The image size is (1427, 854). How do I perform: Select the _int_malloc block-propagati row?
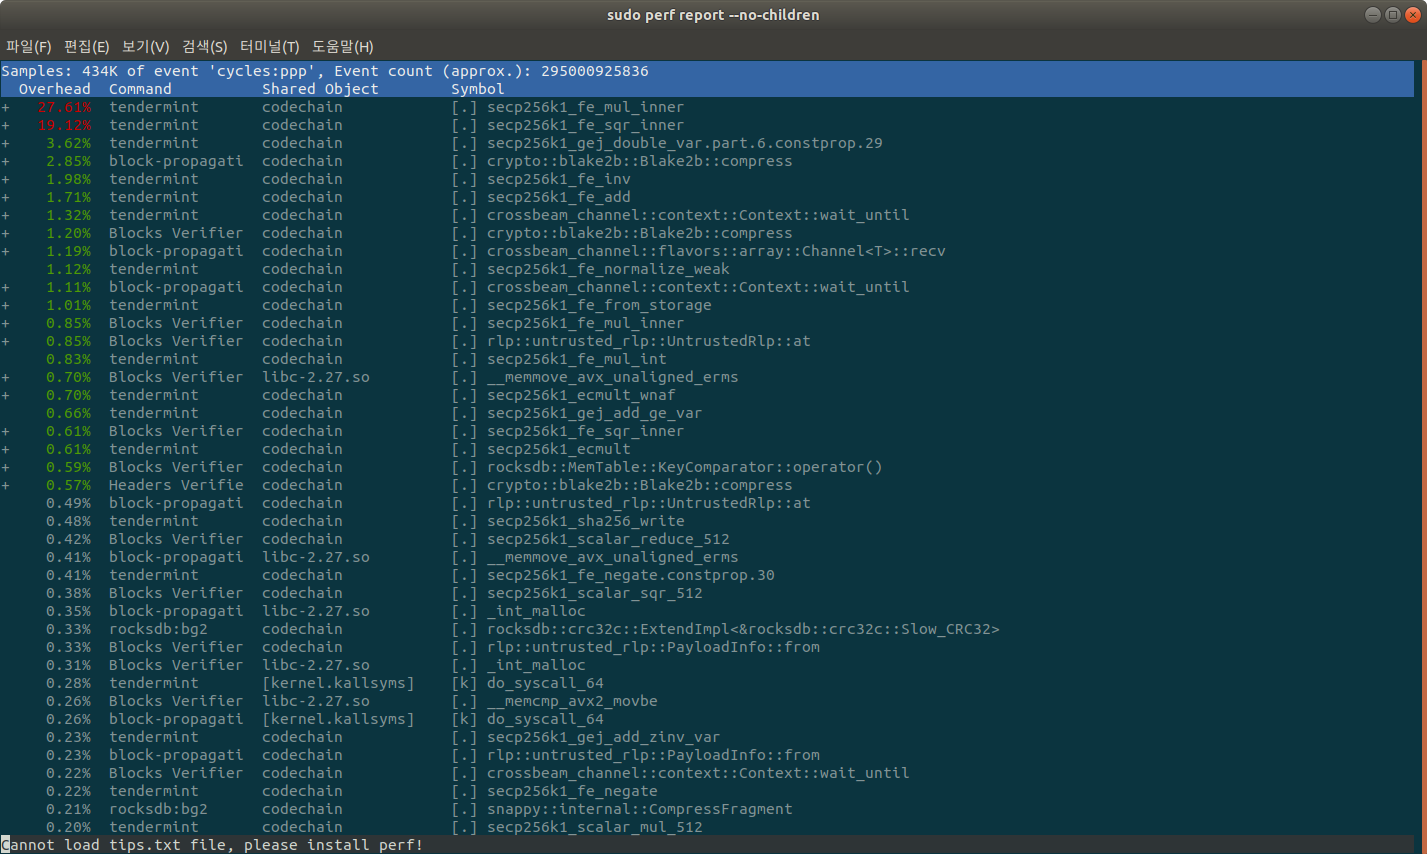click(400, 611)
